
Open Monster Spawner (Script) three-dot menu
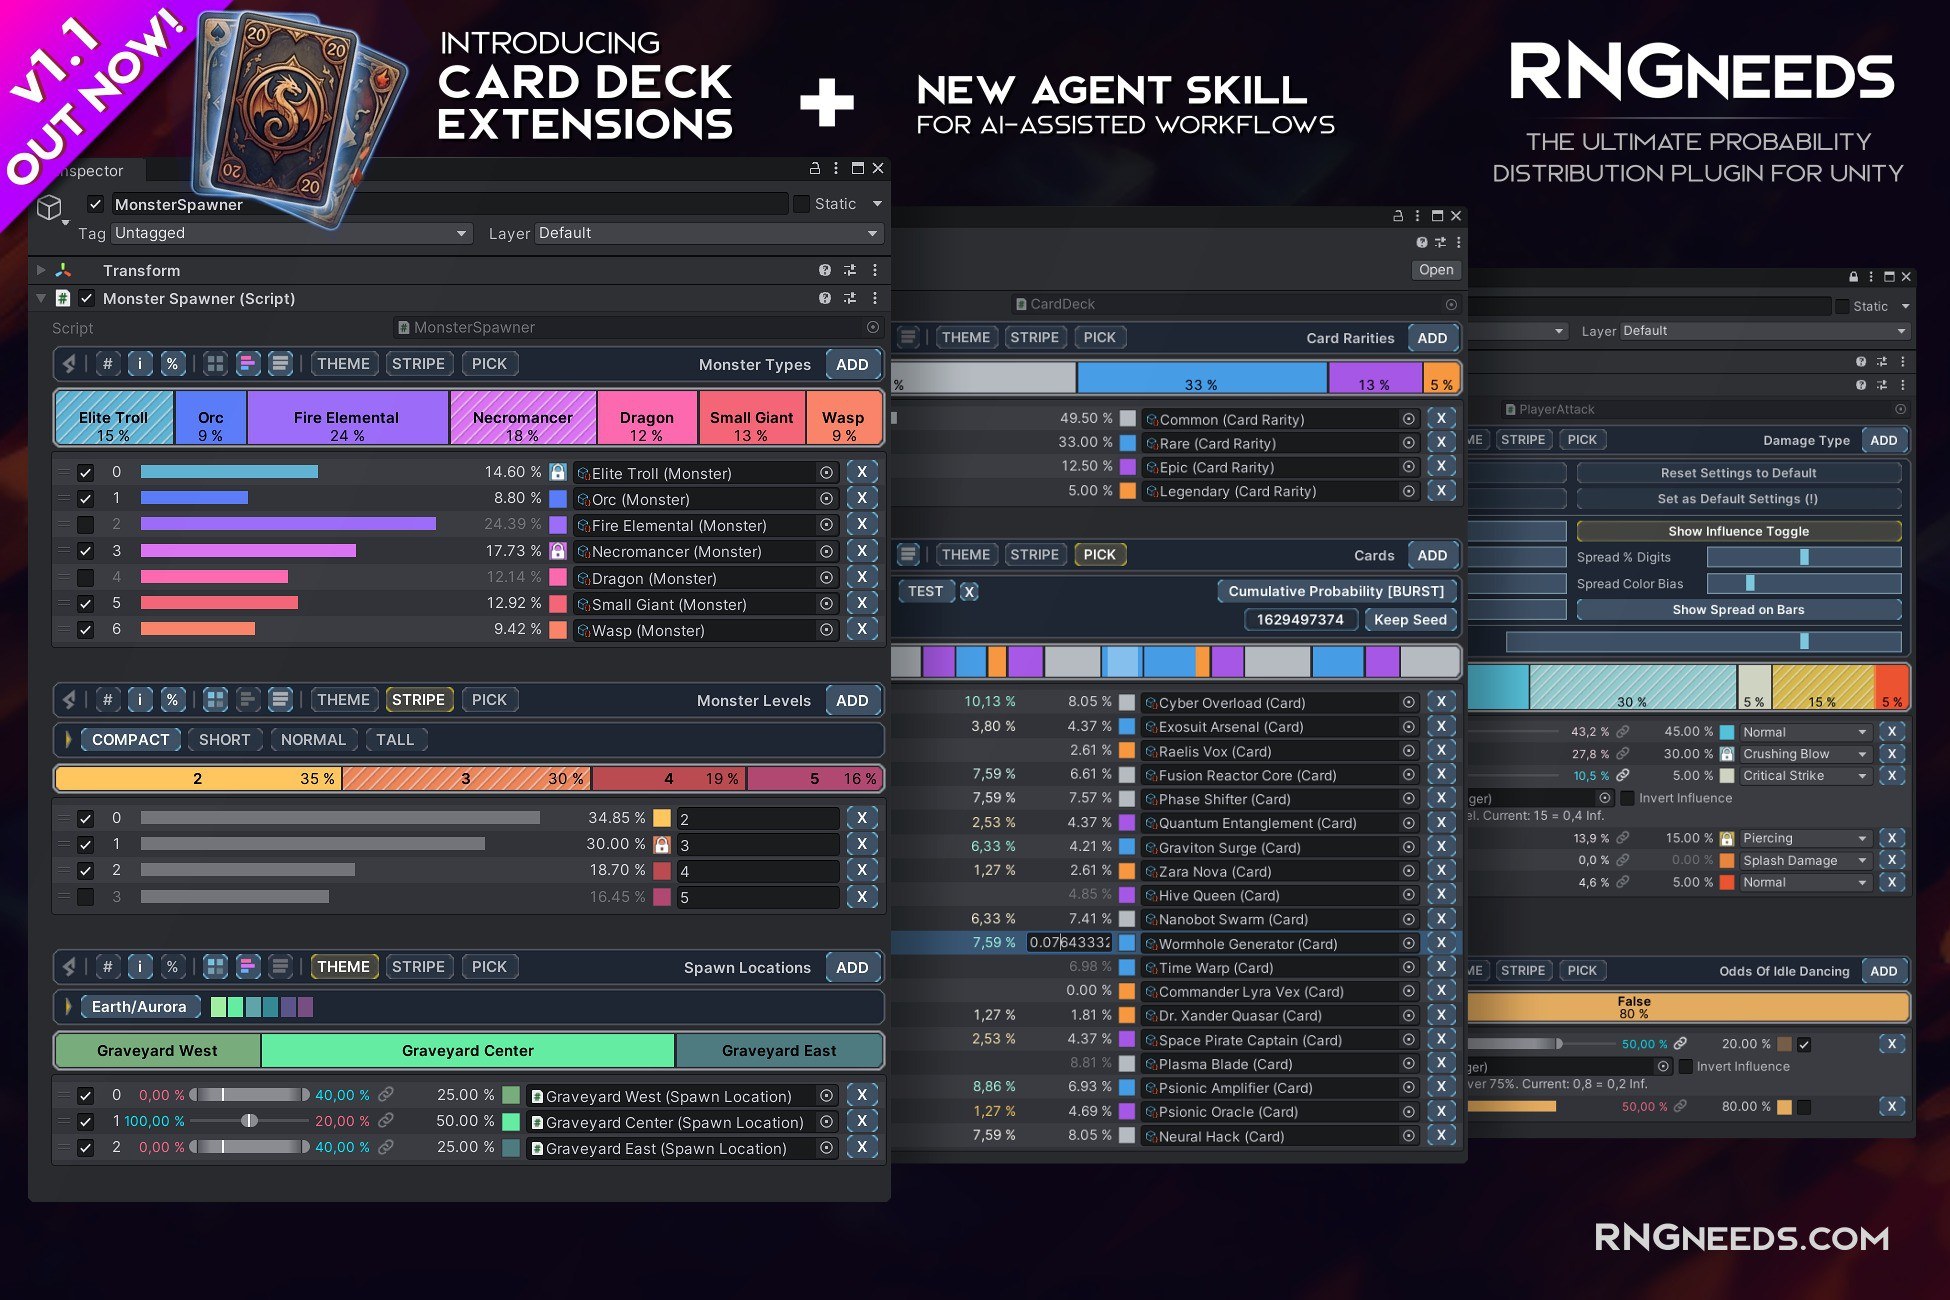click(x=875, y=298)
